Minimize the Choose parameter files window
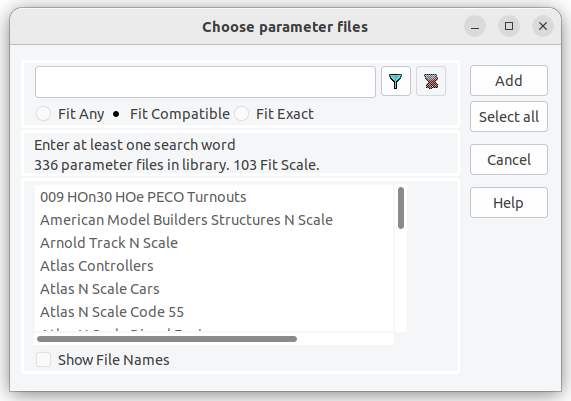The height and width of the screenshot is (401, 571). point(475,27)
